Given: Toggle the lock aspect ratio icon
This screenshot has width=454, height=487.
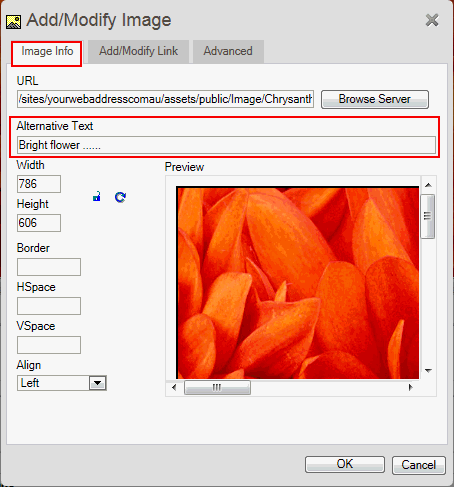Looking at the screenshot, I should [x=97, y=197].
